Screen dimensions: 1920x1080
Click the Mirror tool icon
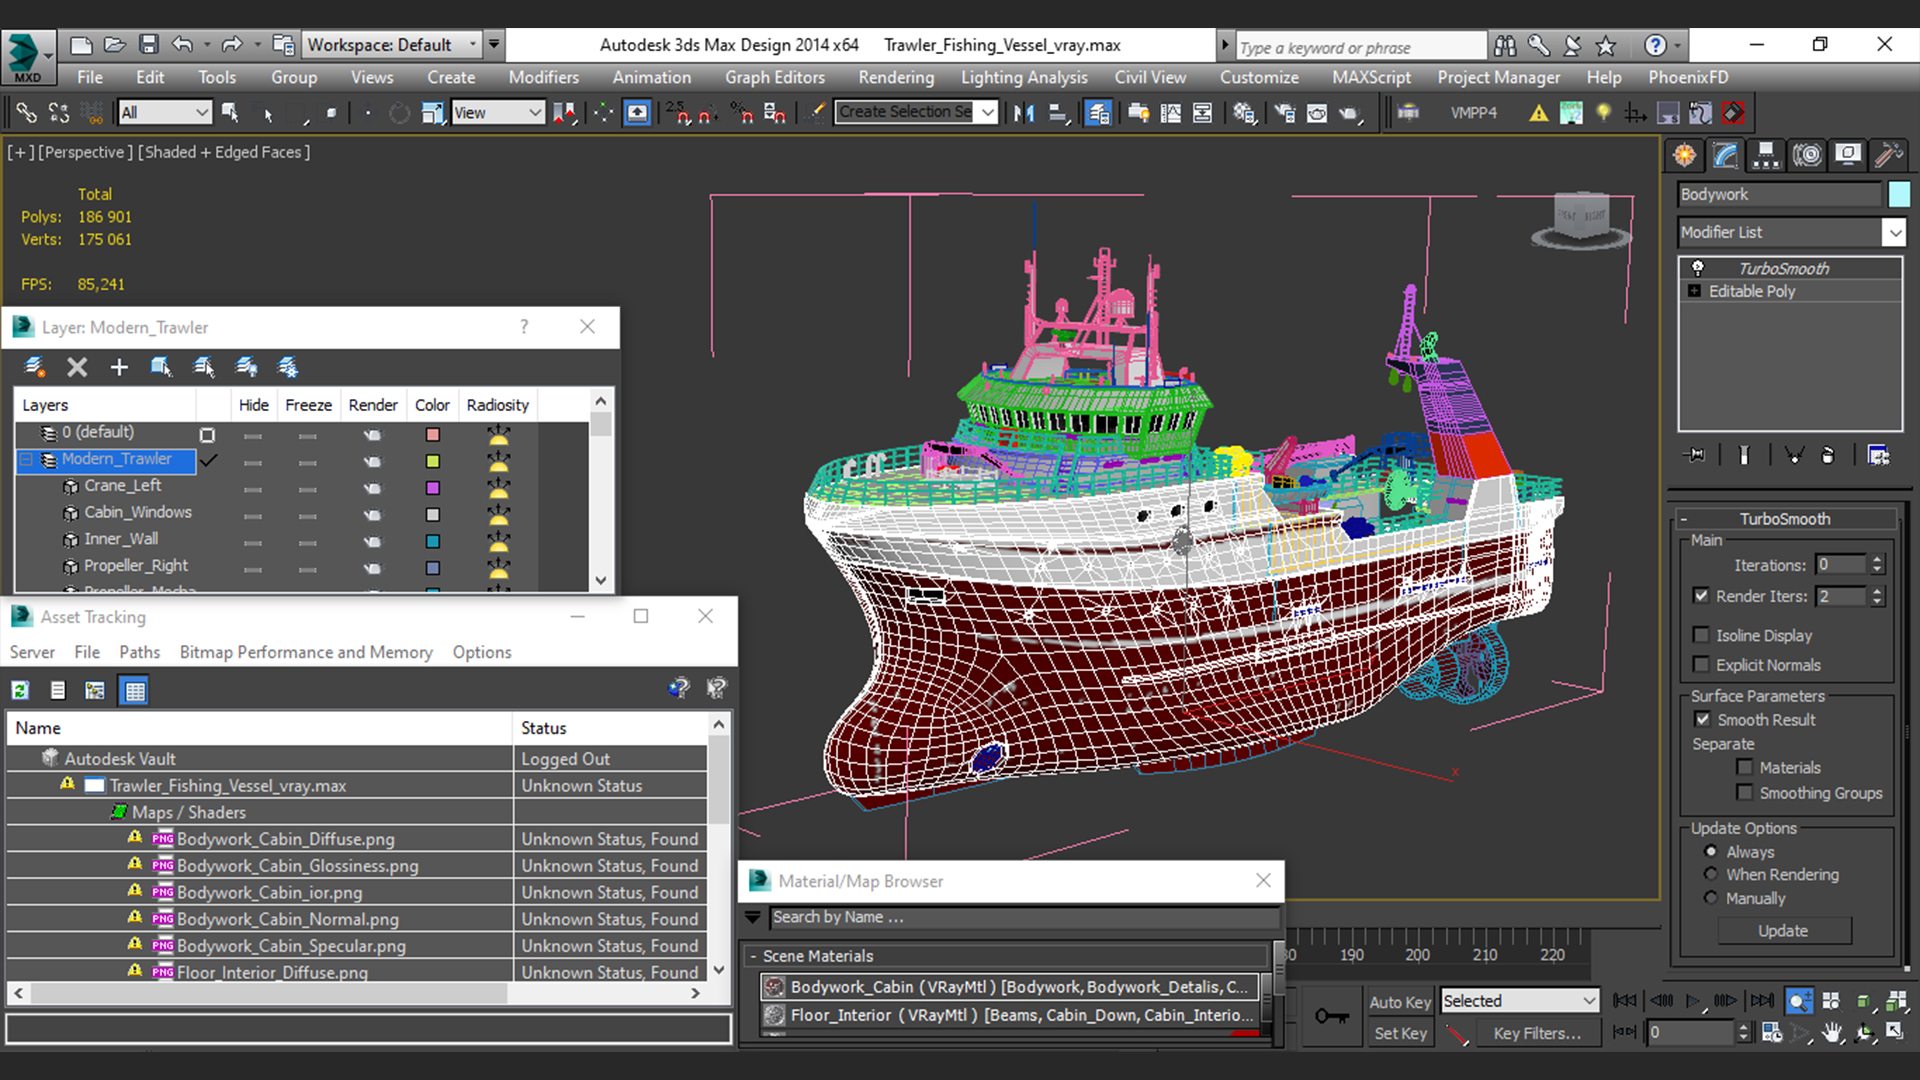pos(1023,113)
